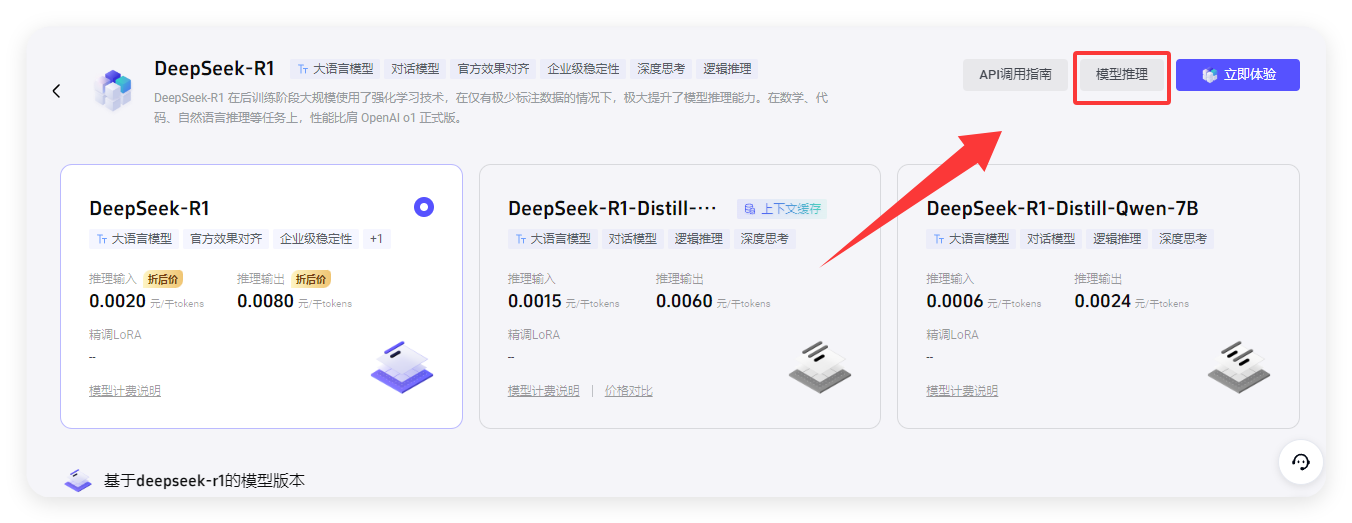Open 模型计费说明 link in middle Distill card
Image resolution: width=1352 pixels, height=523 pixels.
pyautogui.click(x=544, y=391)
